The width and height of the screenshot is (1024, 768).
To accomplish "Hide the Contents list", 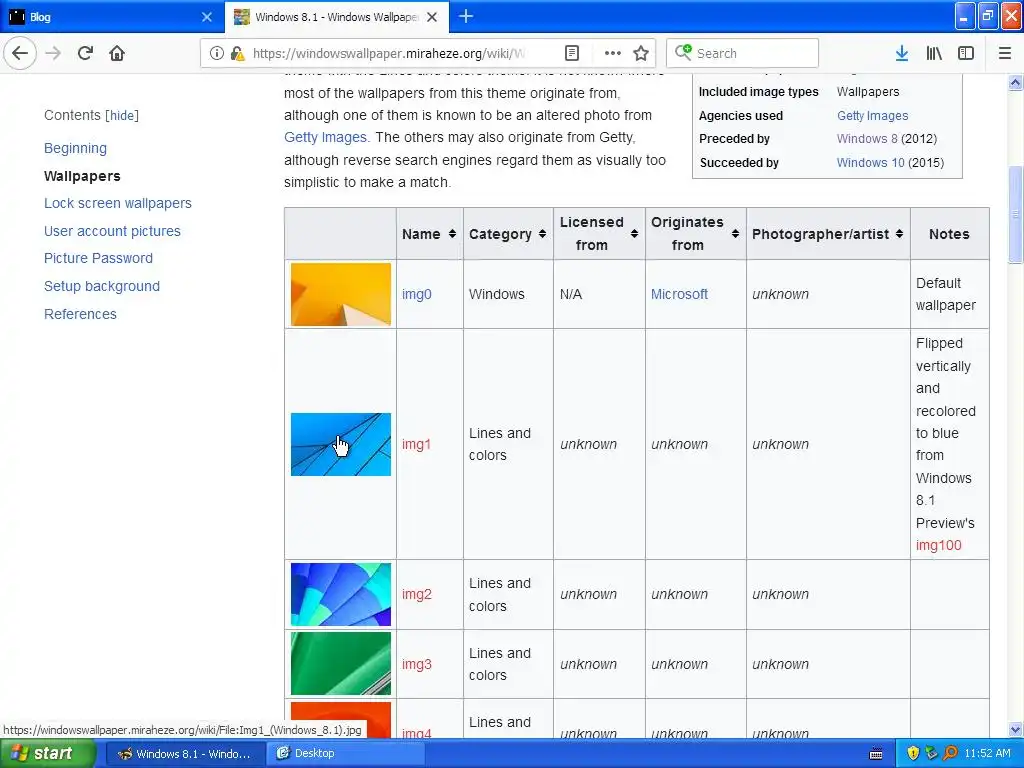I will click(122, 116).
